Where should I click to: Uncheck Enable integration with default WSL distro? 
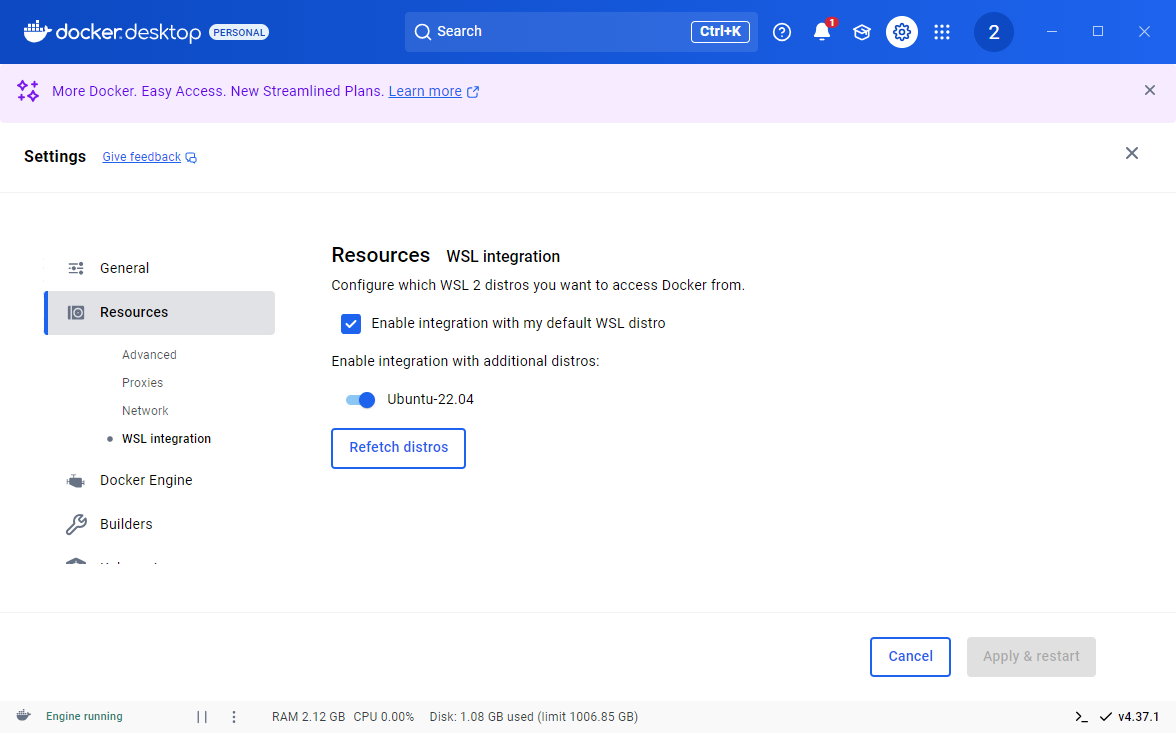click(350, 324)
